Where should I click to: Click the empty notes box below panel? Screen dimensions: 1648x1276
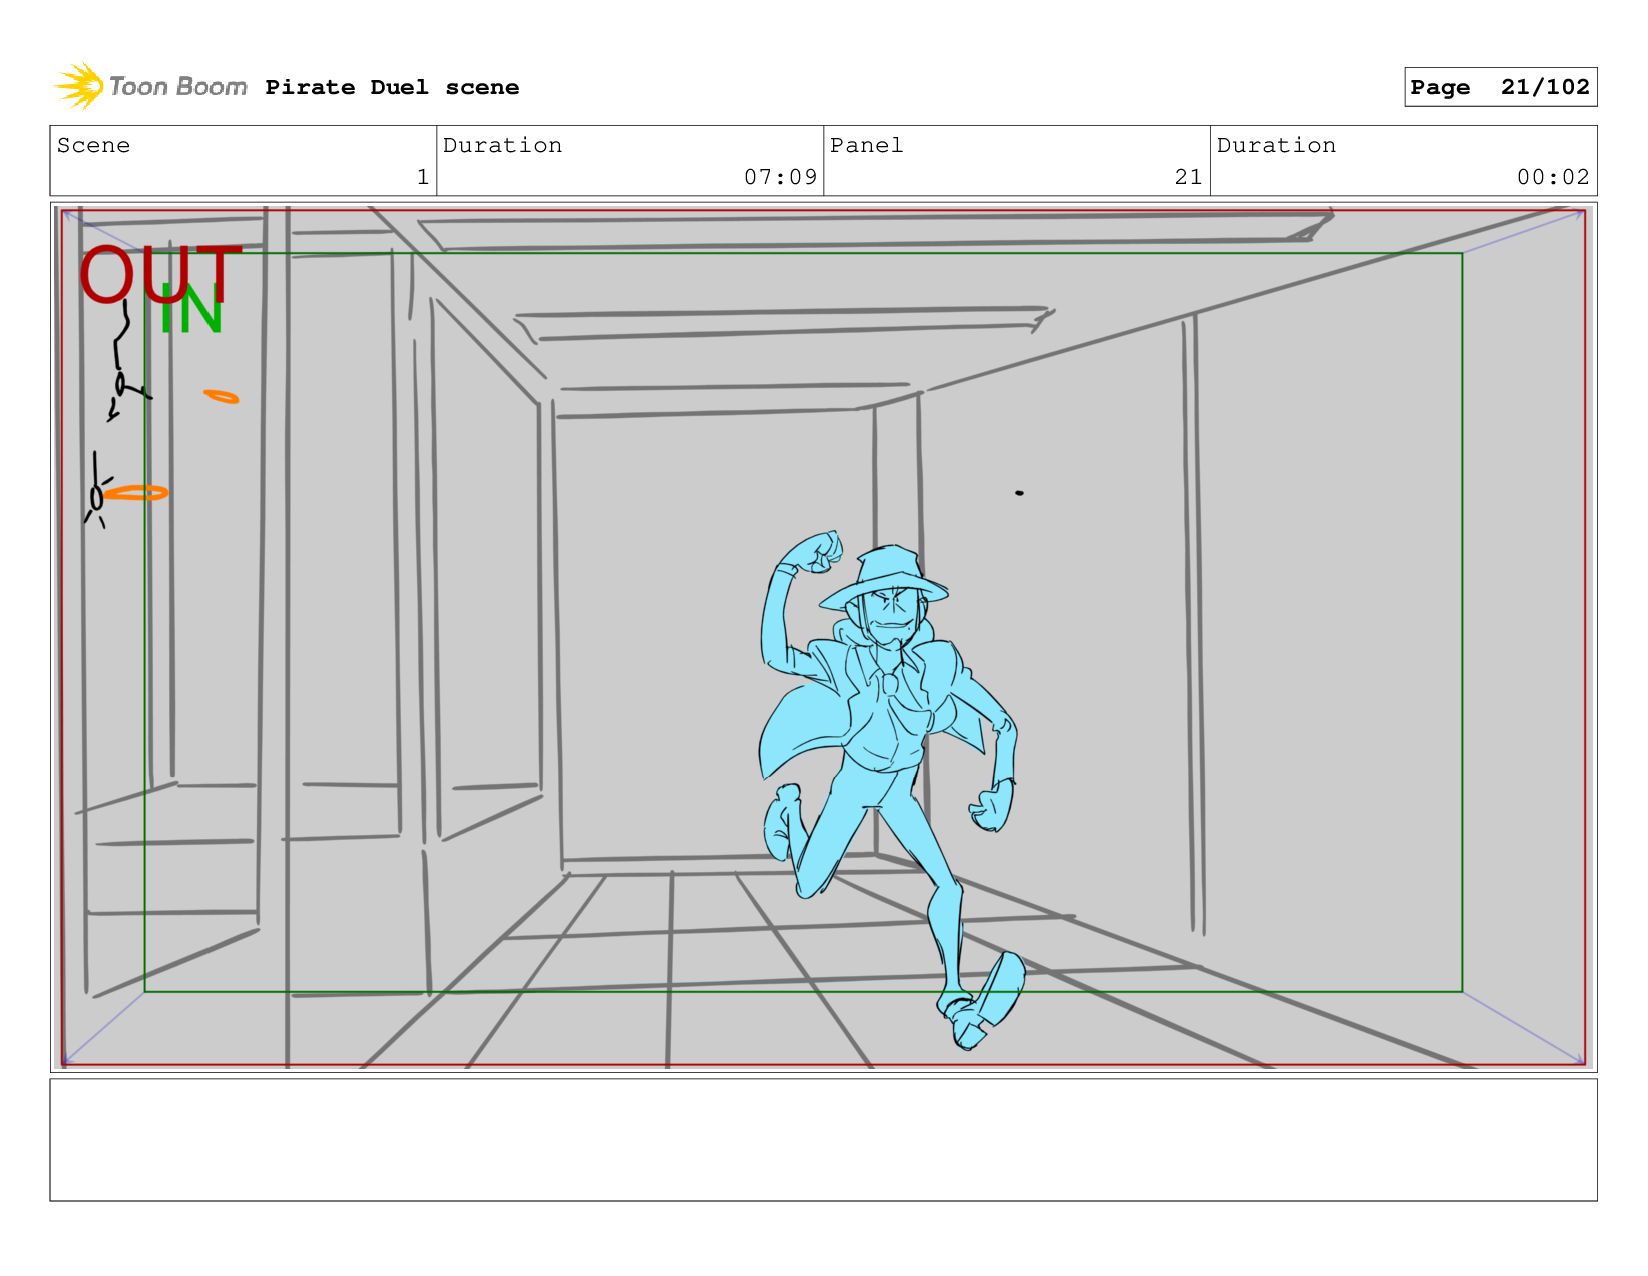[823, 1140]
